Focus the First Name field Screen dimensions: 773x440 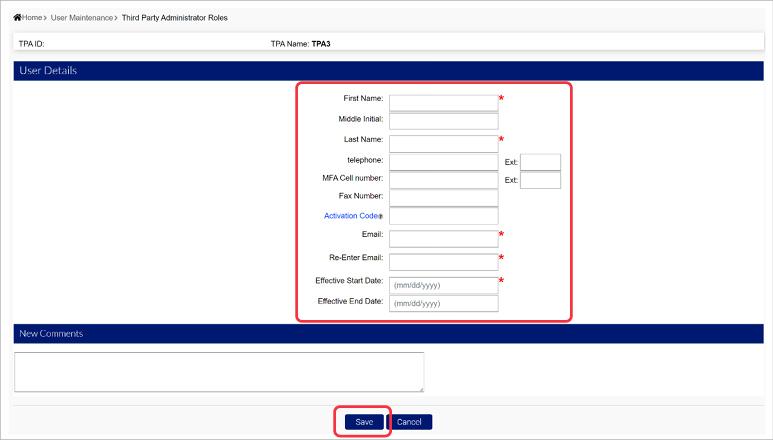click(x=443, y=102)
